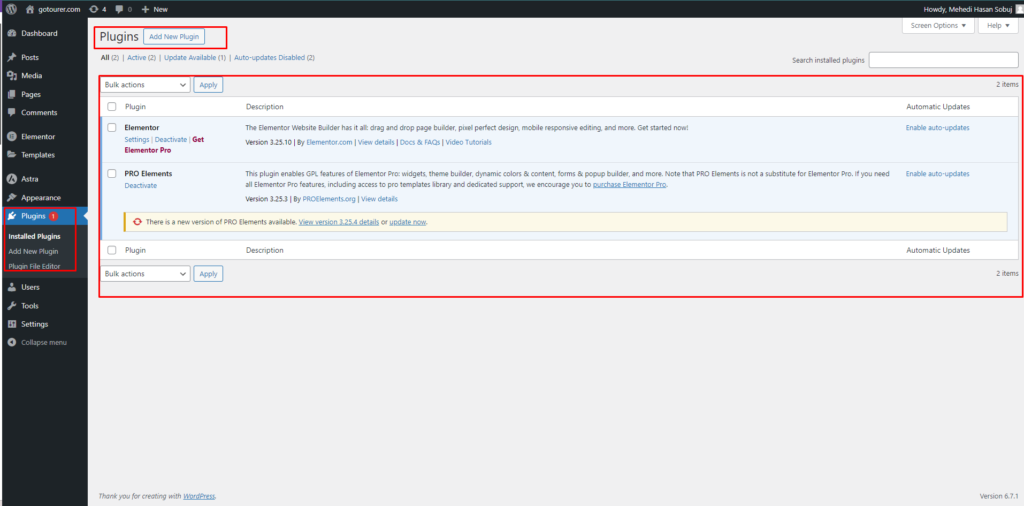Screen dimensions: 1024x506
Task: Click update now link for PRO Elements
Action: 408,222
